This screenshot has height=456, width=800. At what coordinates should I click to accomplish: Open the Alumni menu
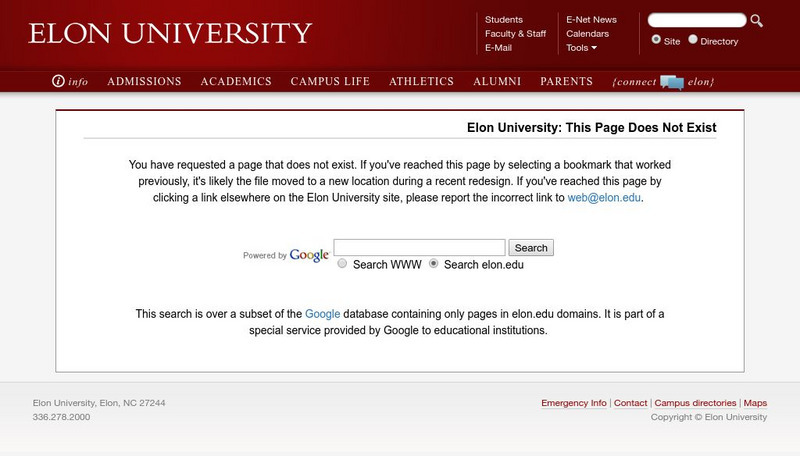point(497,81)
